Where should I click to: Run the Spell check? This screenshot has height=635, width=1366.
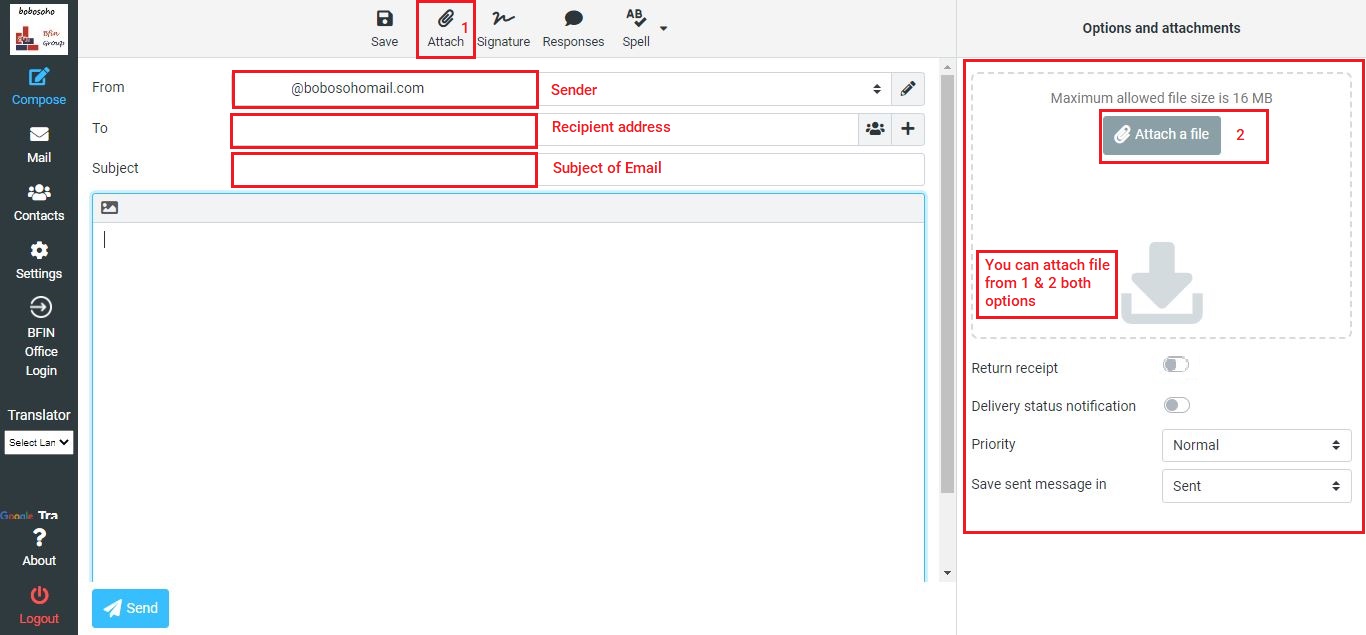click(x=635, y=28)
